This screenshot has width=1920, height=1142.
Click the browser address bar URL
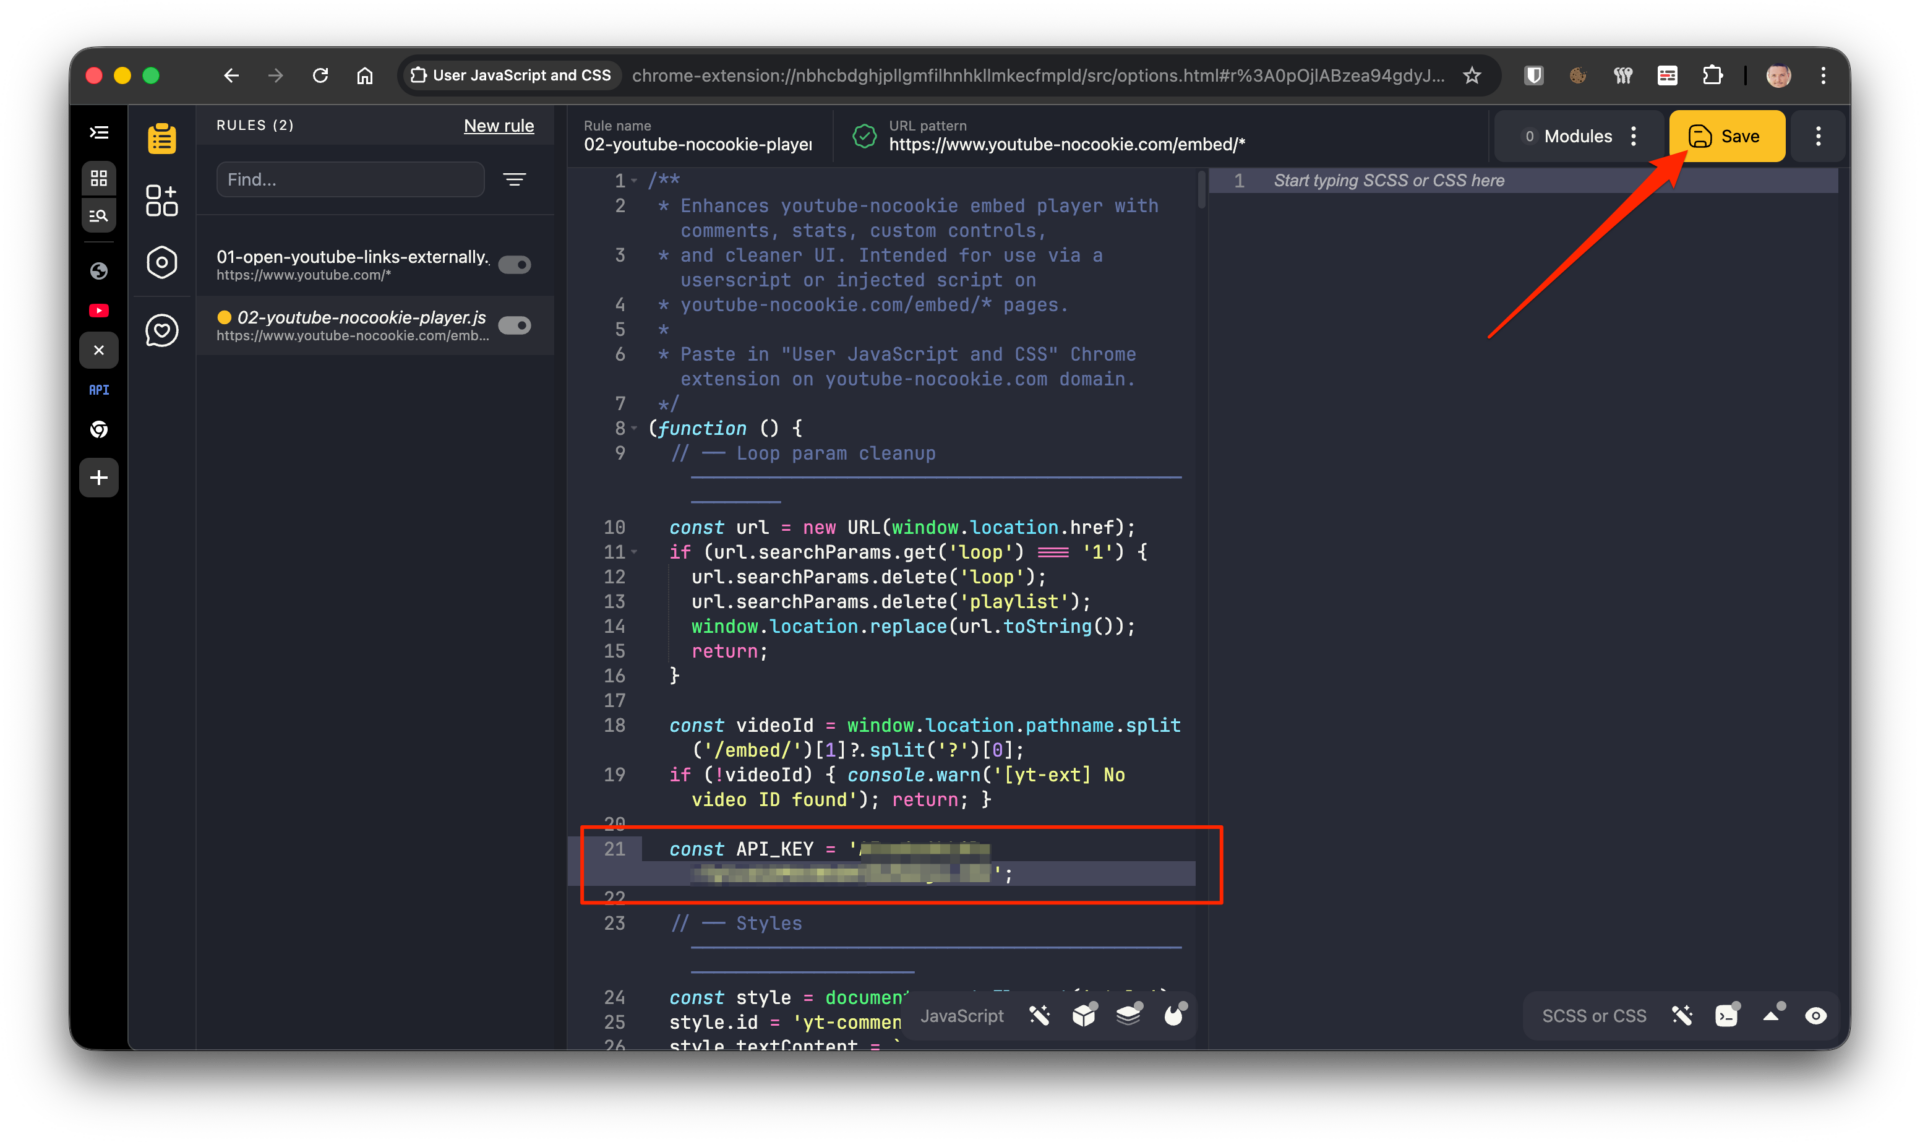click(1037, 75)
